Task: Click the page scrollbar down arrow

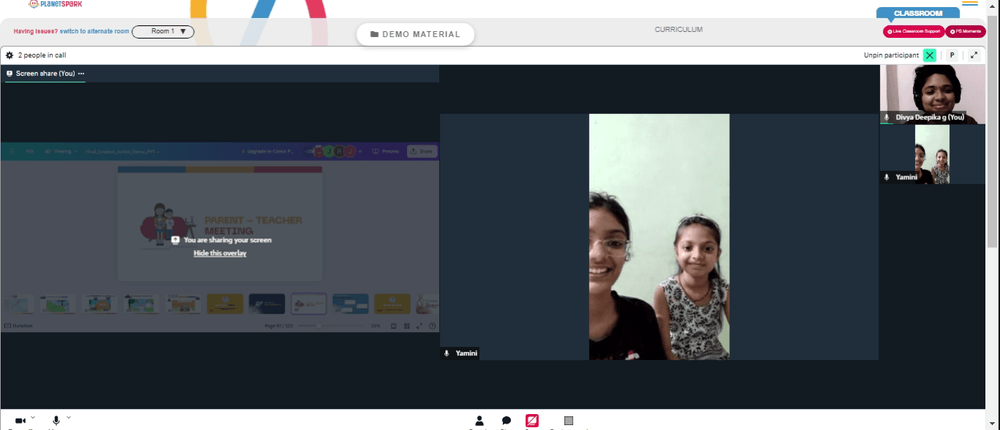Action: click(992, 422)
